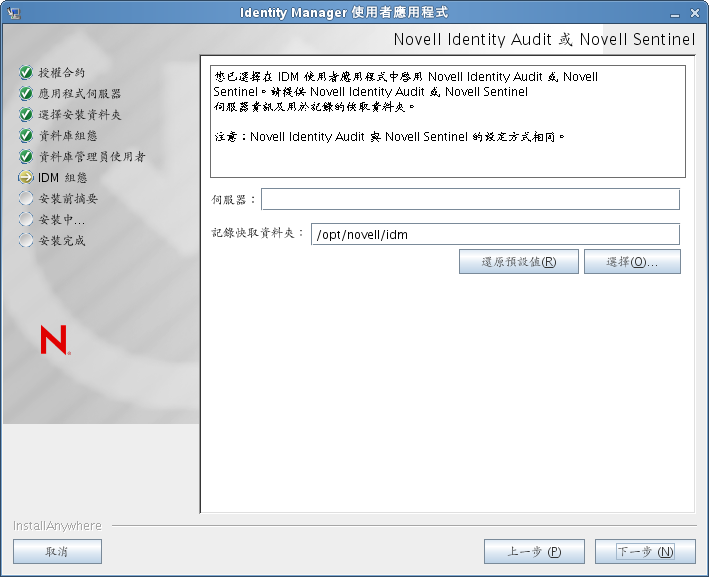The width and height of the screenshot is (709, 577).
Task: Go back with 上一步 (P) button
Action: click(x=534, y=551)
